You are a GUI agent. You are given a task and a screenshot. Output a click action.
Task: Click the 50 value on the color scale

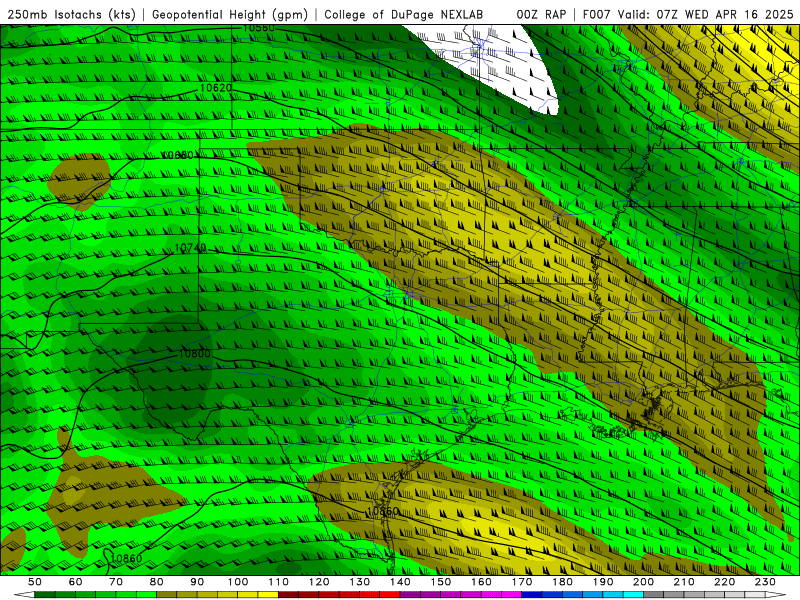[x=35, y=582]
